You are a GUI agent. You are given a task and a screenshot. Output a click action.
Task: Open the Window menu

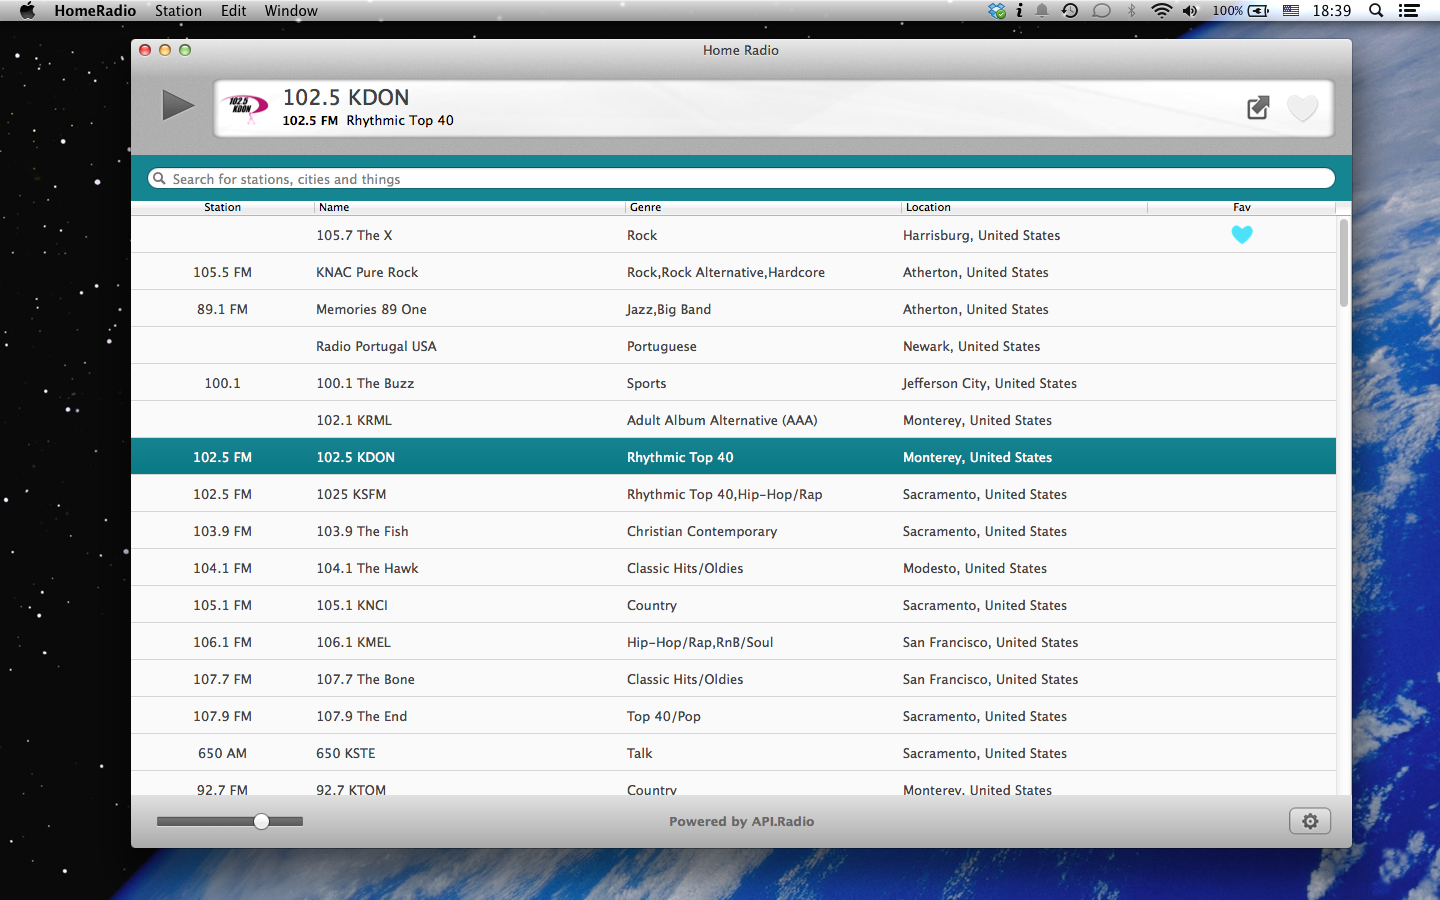pos(291,11)
